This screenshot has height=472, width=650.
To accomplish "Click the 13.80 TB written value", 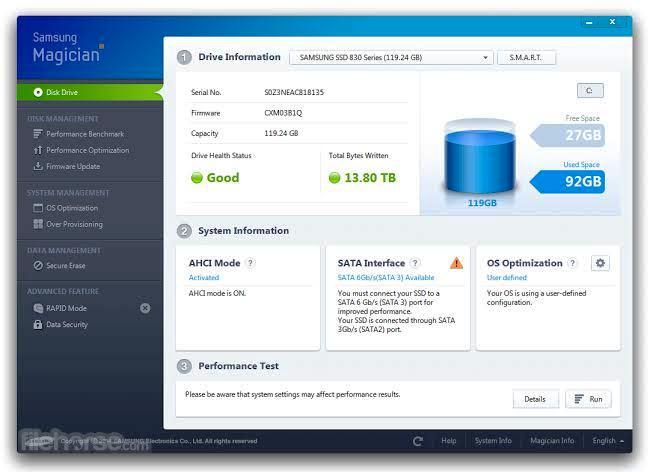I will (x=370, y=178).
